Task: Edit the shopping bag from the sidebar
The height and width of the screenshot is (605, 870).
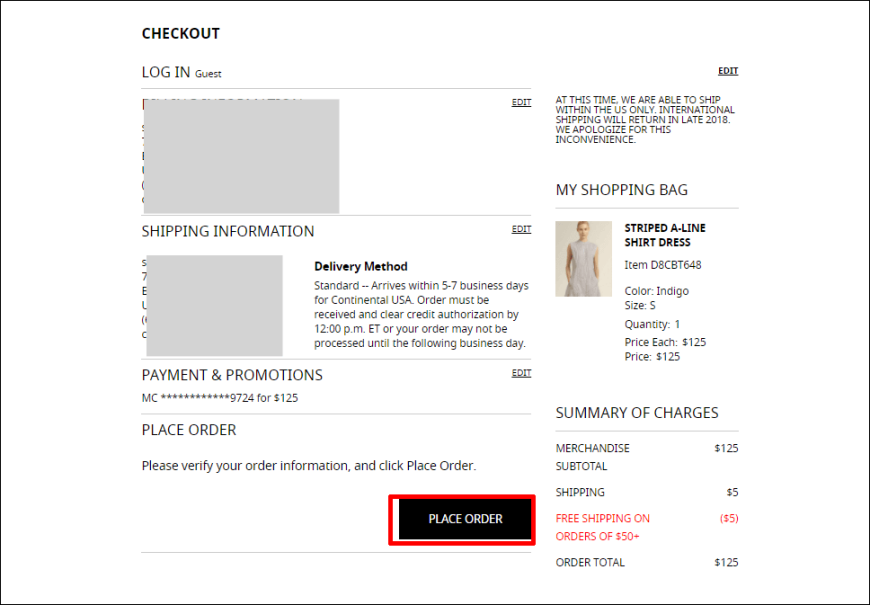Action: click(x=728, y=71)
